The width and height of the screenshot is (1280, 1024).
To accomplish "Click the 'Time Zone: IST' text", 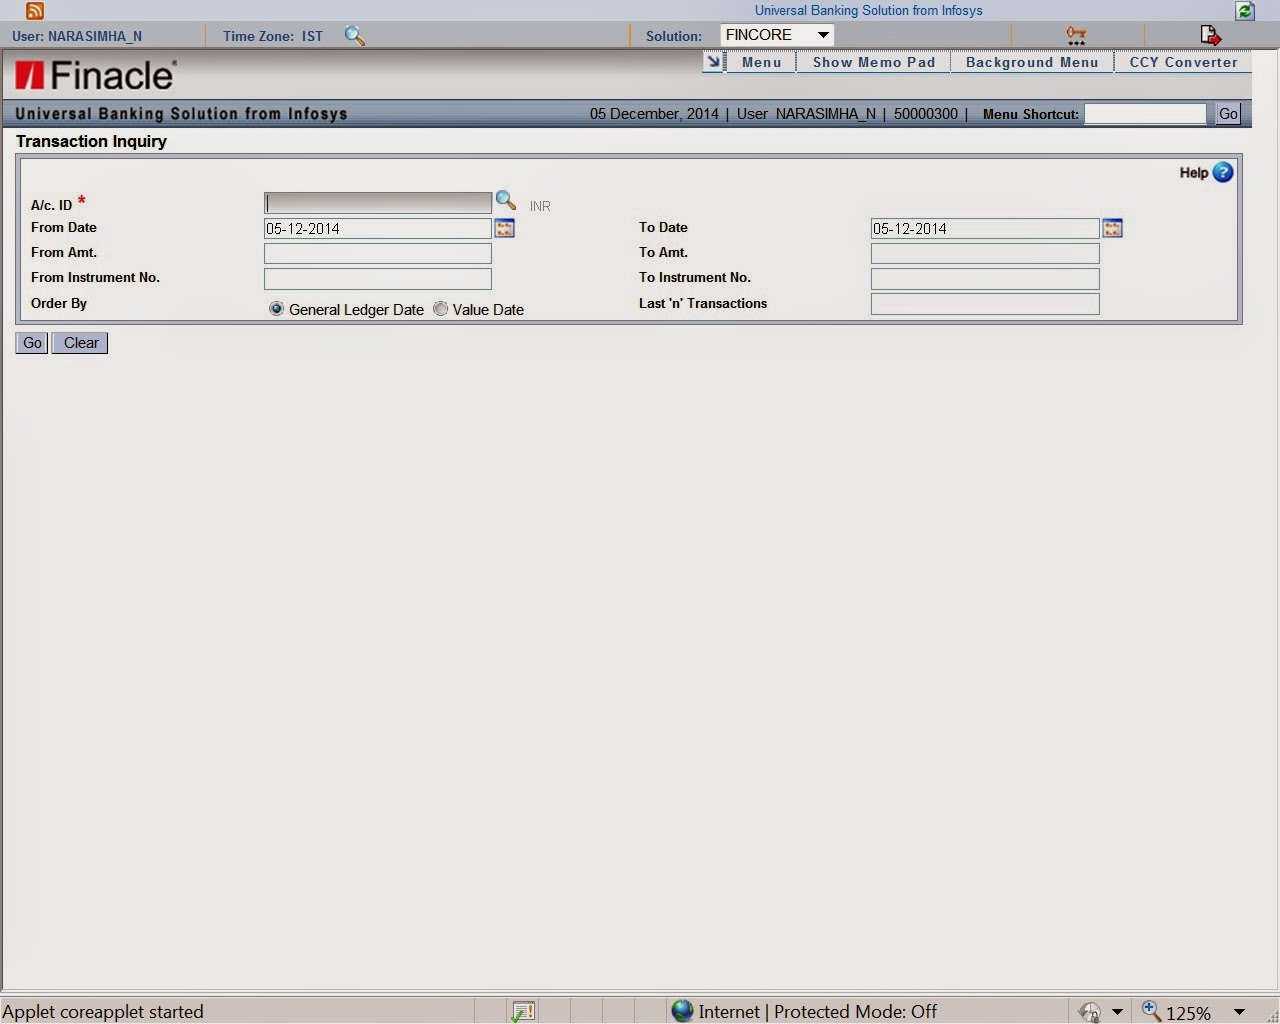I will point(273,36).
